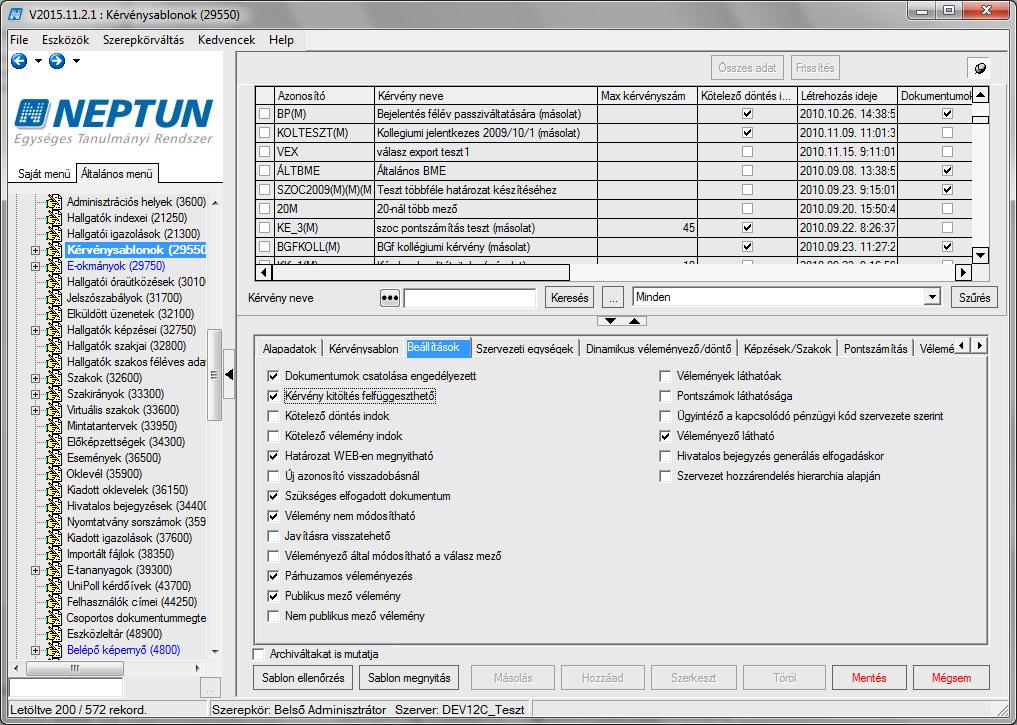Check Vélemények láthatóak
1017x725 pixels.
665,376
